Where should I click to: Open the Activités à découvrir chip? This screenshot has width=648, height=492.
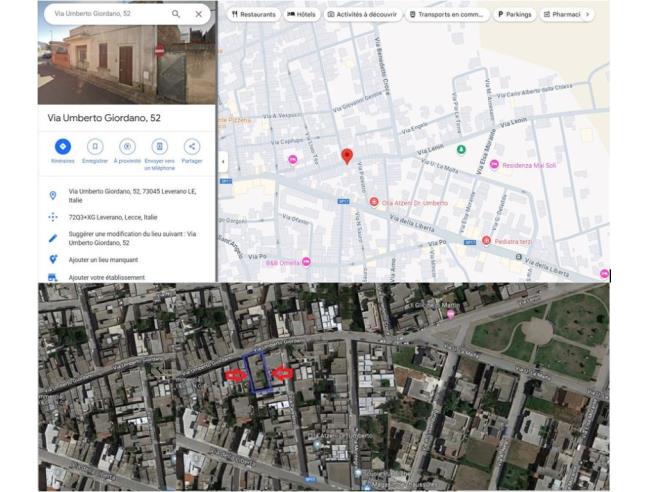click(x=362, y=15)
